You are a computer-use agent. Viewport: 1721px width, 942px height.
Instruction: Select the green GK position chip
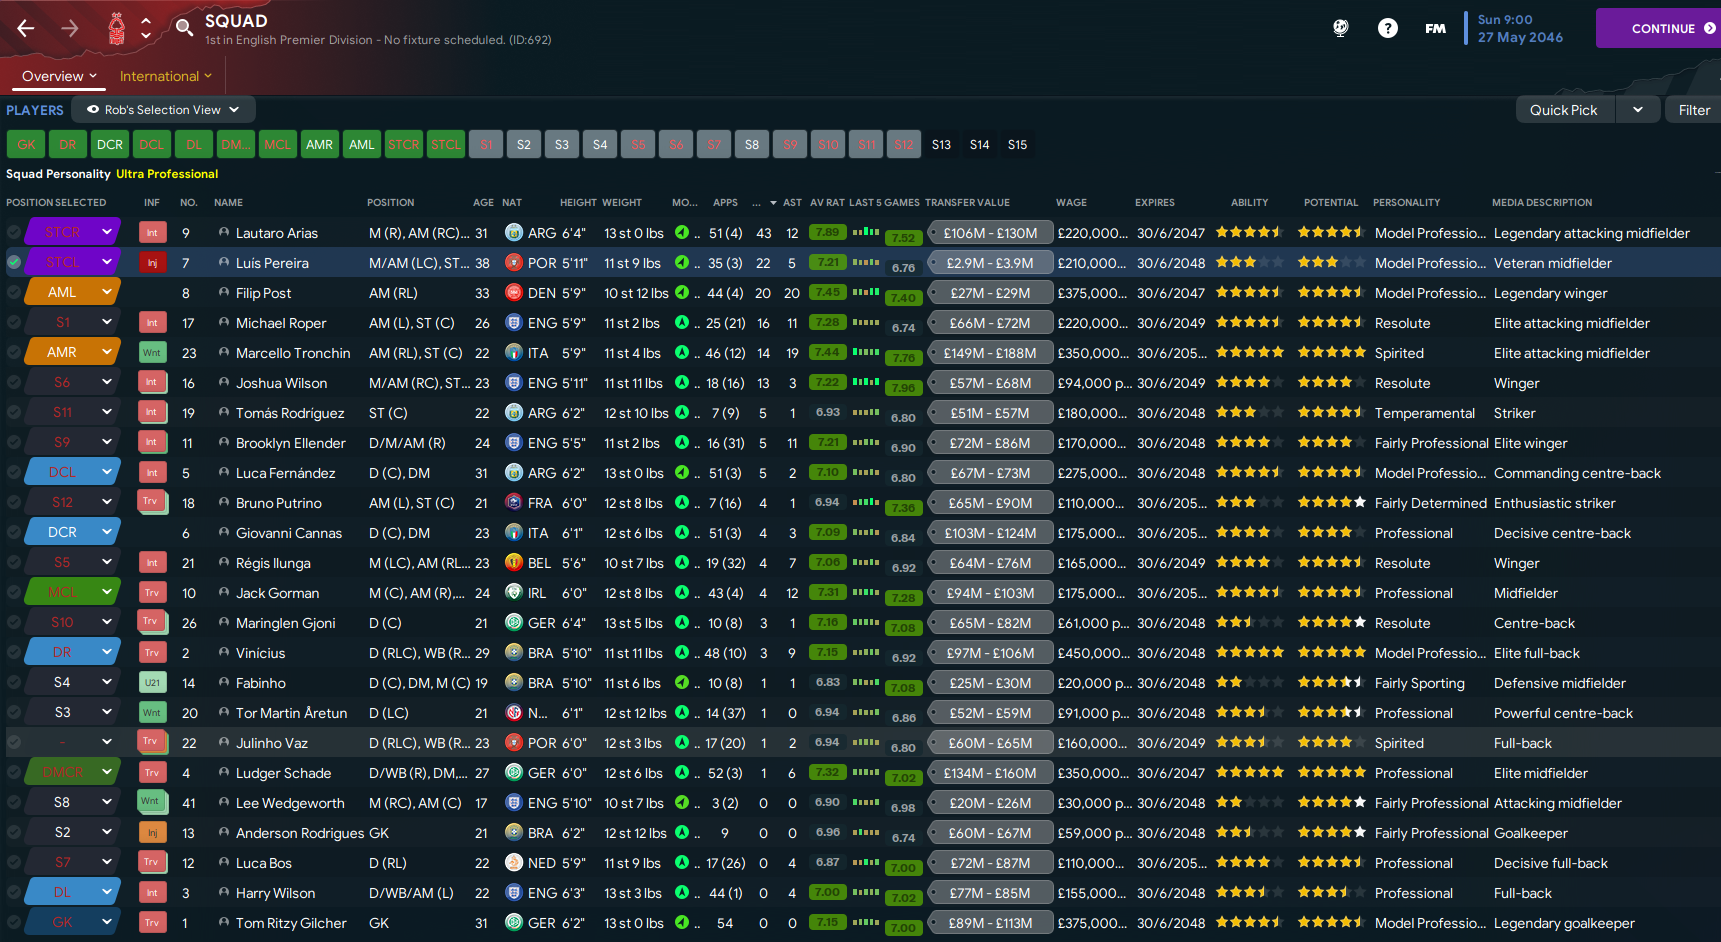[x=26, y=145]
